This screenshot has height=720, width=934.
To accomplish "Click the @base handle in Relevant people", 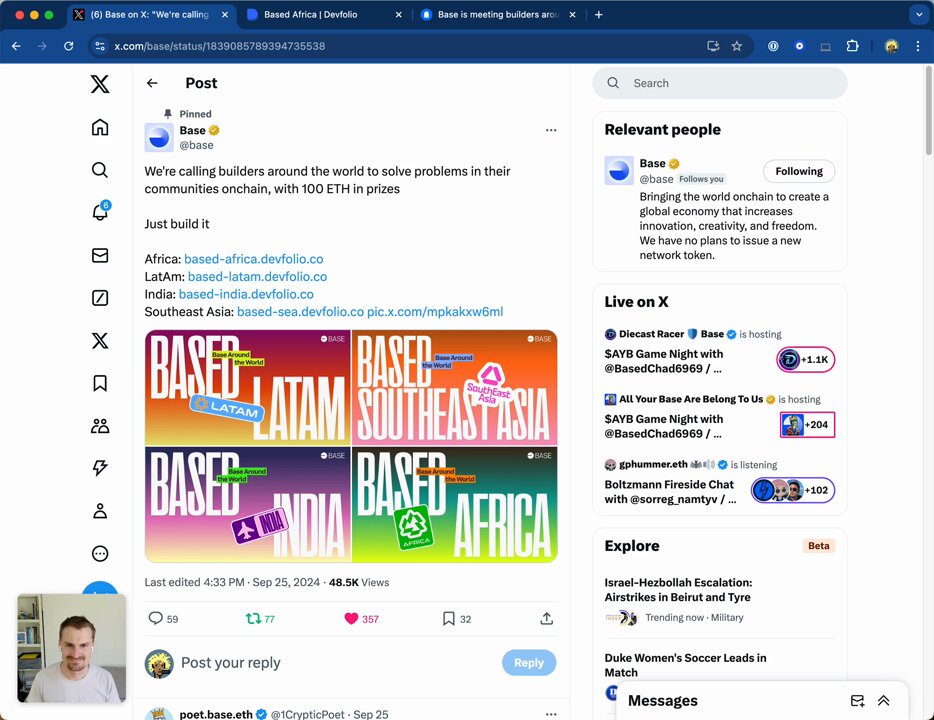I will pyautogui.click(x=656, y=179).
